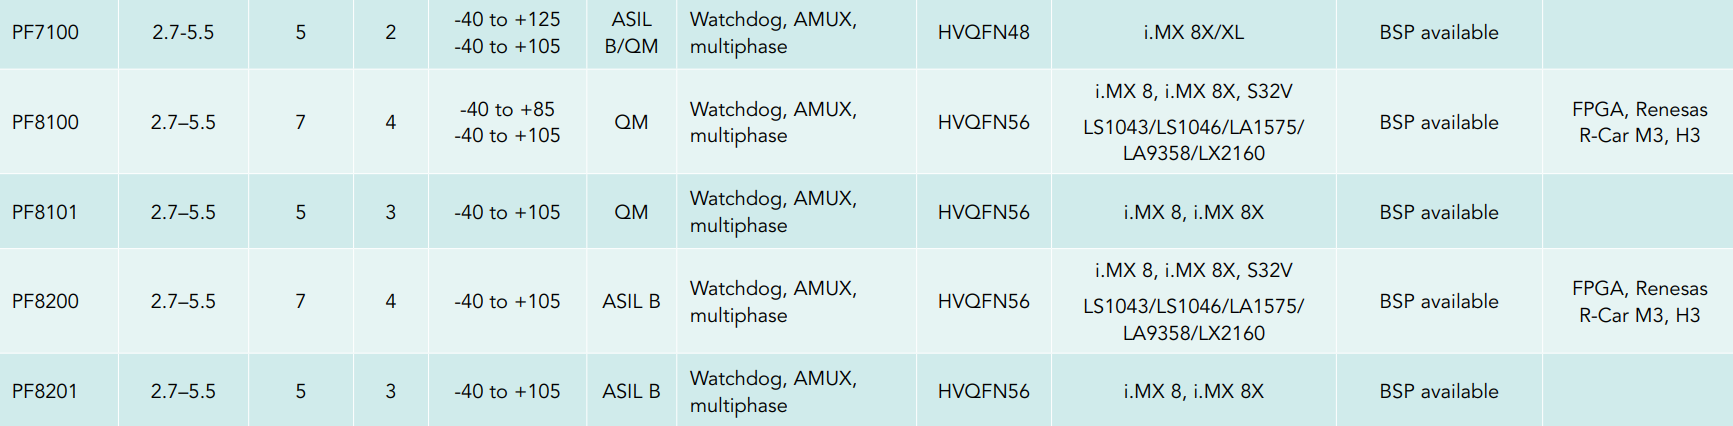Select the PF8201 part name cell
Image resolution: width=1733 pixels, height=426 pixels.
[x=45, y=391]
